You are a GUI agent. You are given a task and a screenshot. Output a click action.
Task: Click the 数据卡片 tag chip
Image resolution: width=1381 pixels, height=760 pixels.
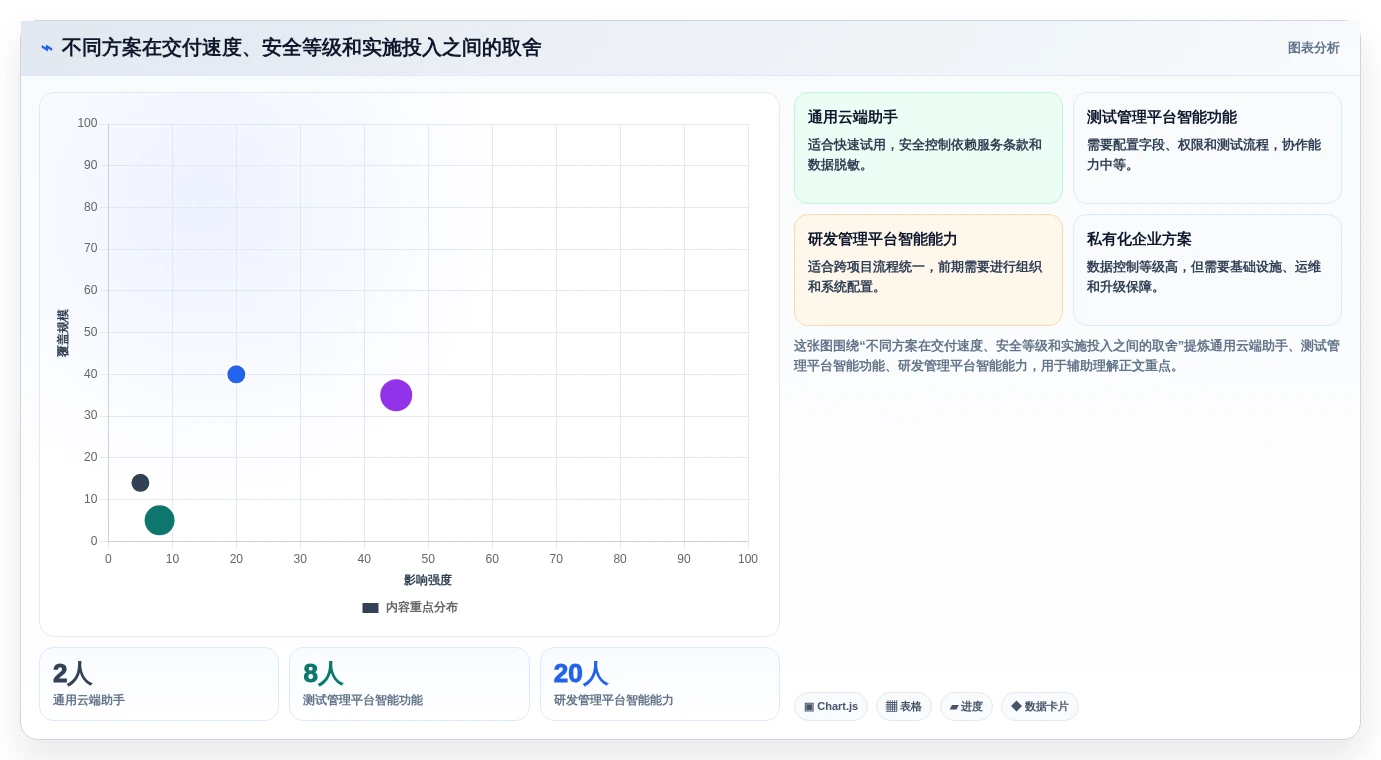pos(1040,707)
